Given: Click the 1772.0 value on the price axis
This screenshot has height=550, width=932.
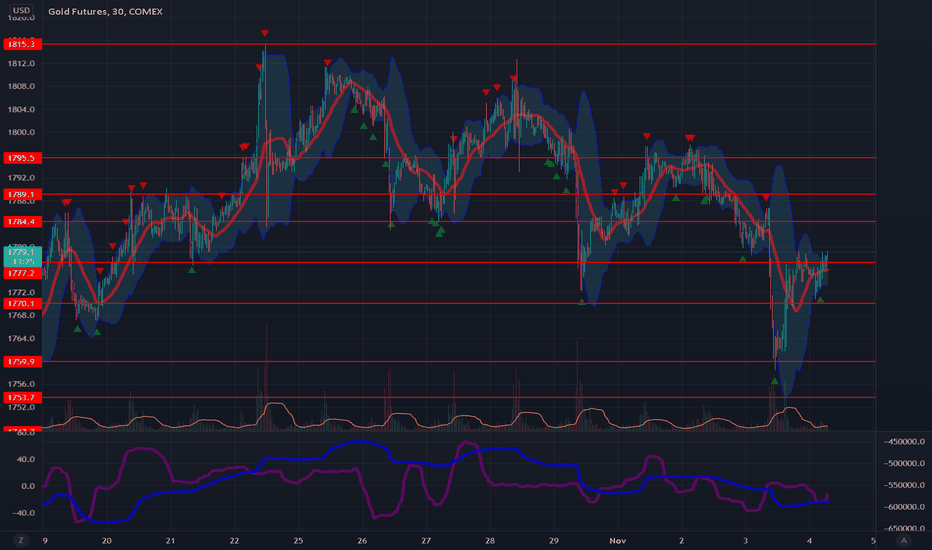Looking at the screenshot, I should pos(21,293).
